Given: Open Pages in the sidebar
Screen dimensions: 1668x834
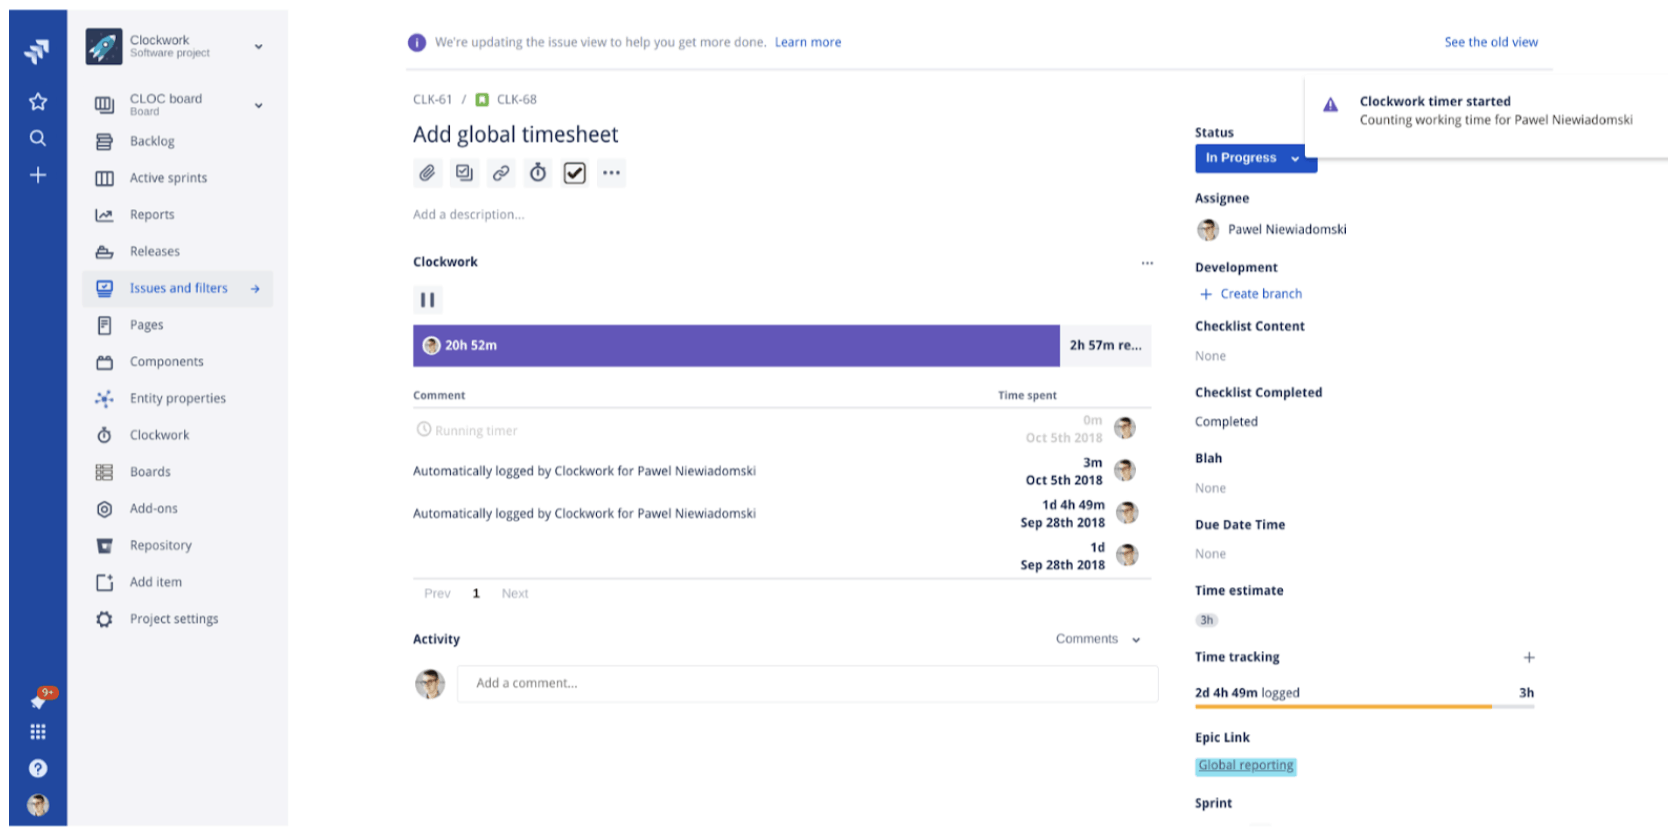Looking at the screenshot, I should pos(178,325).
